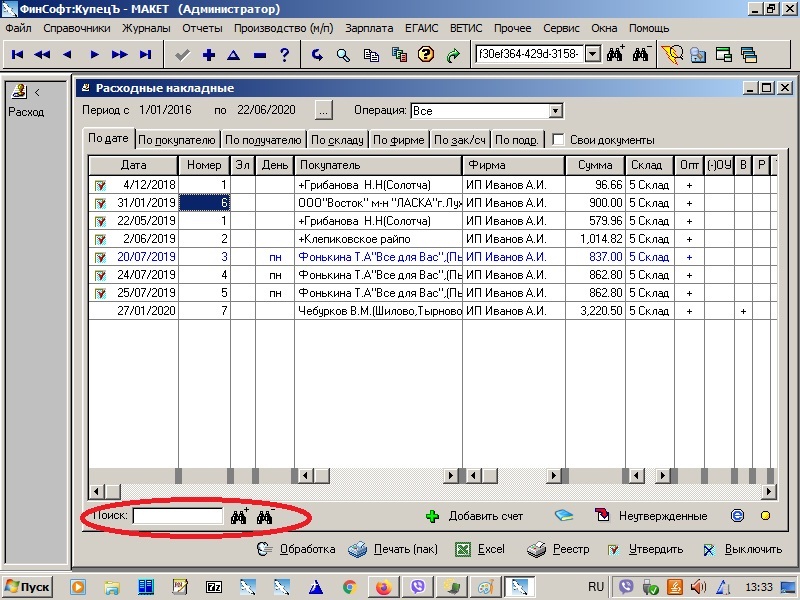The width and height of the screenshot is (800, 600).
Task: Click the gray checkmark confirm icon
Action: [182, 55]
